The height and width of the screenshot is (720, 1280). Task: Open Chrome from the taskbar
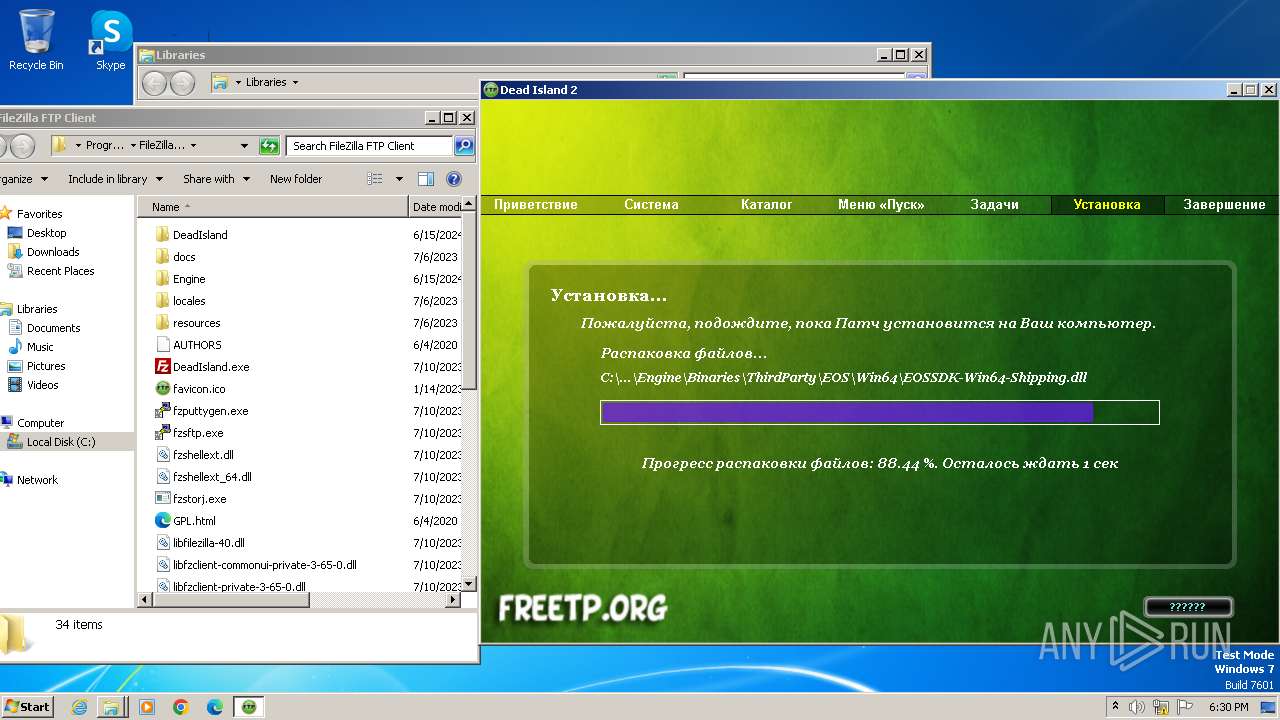[181, 707]
